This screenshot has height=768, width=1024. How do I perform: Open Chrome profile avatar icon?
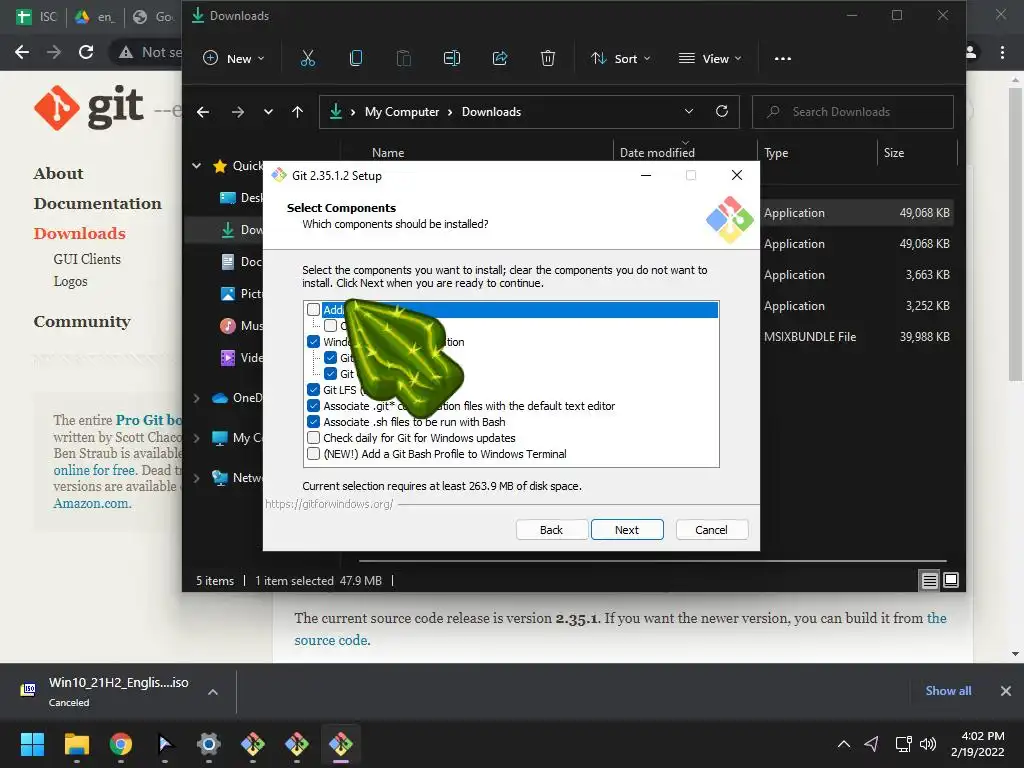click(x=971, y=52)
